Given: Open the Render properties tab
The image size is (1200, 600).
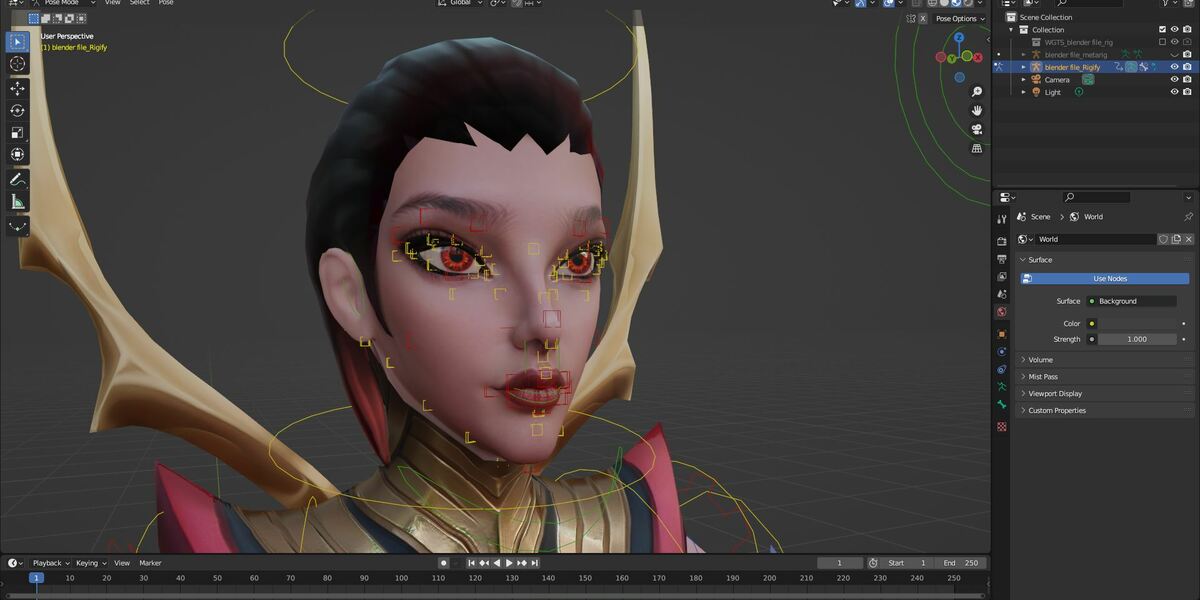Looking at the screenshot, I should pyautogui.click(x=1002, y=241).
